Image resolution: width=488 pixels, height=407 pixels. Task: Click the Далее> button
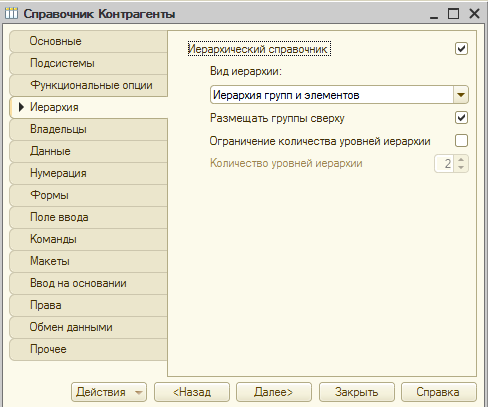274,392
